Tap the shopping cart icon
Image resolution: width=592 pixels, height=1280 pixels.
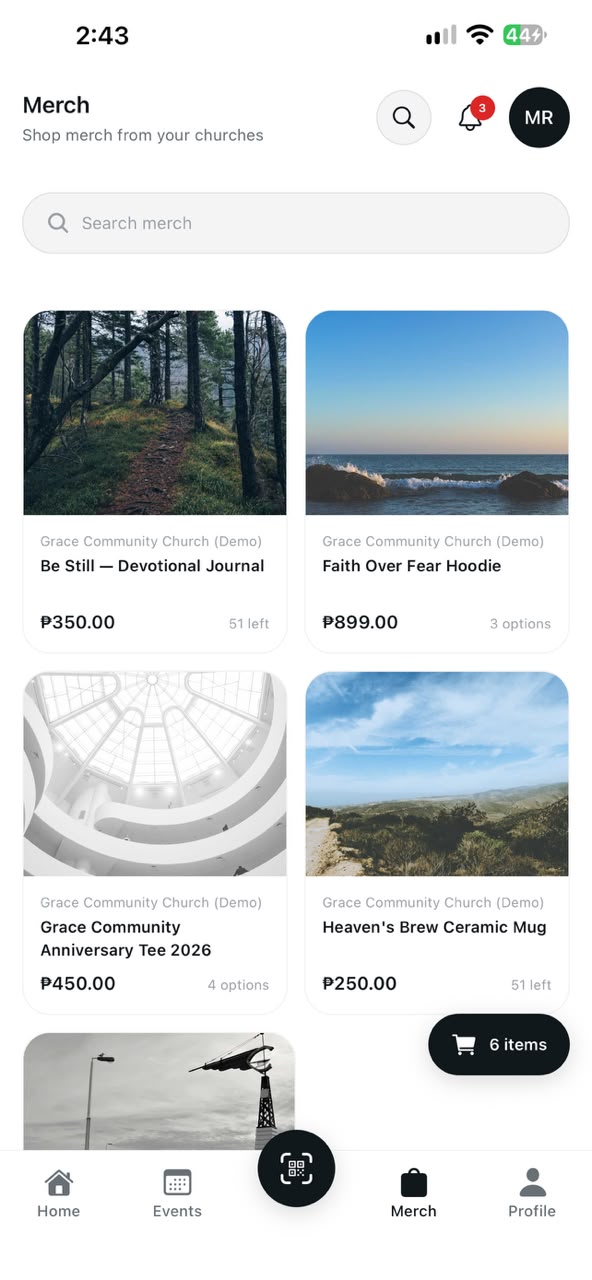(465, 1045)
